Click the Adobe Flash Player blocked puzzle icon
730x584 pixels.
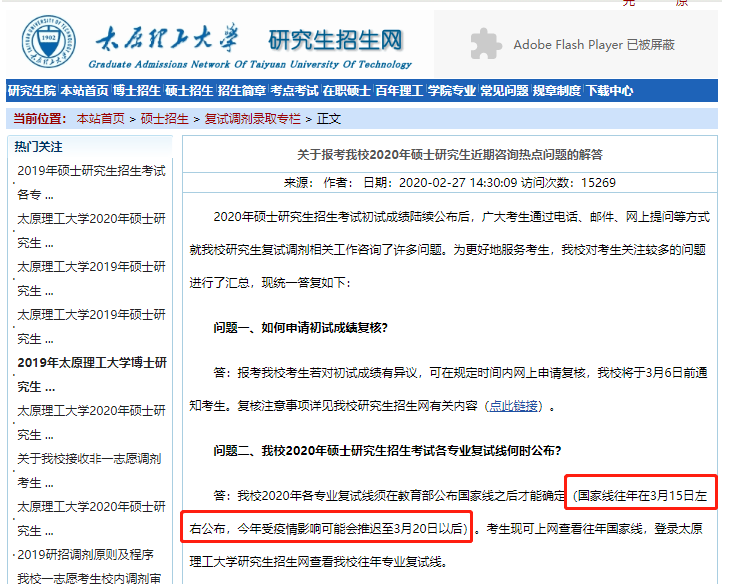[486, 44]
